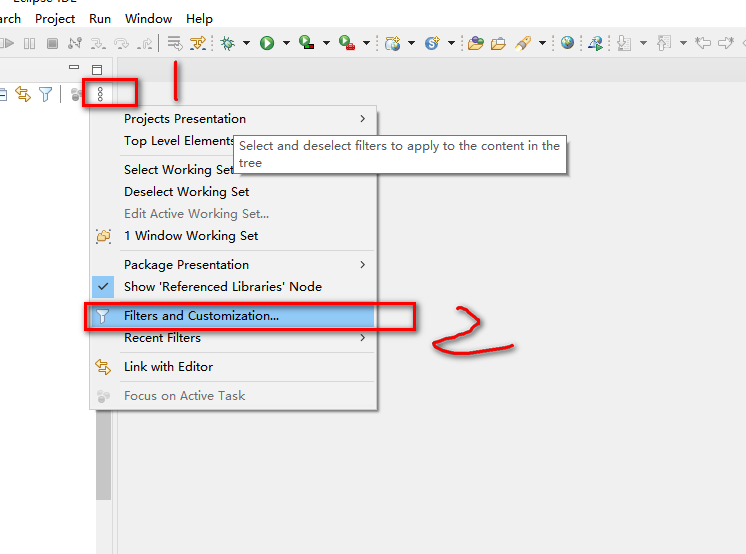This screenshot has height=554, width=746.
Task: Click the Package Explorer vertical scrollbar
Action: pyautogui.click(x=103, y=455)
